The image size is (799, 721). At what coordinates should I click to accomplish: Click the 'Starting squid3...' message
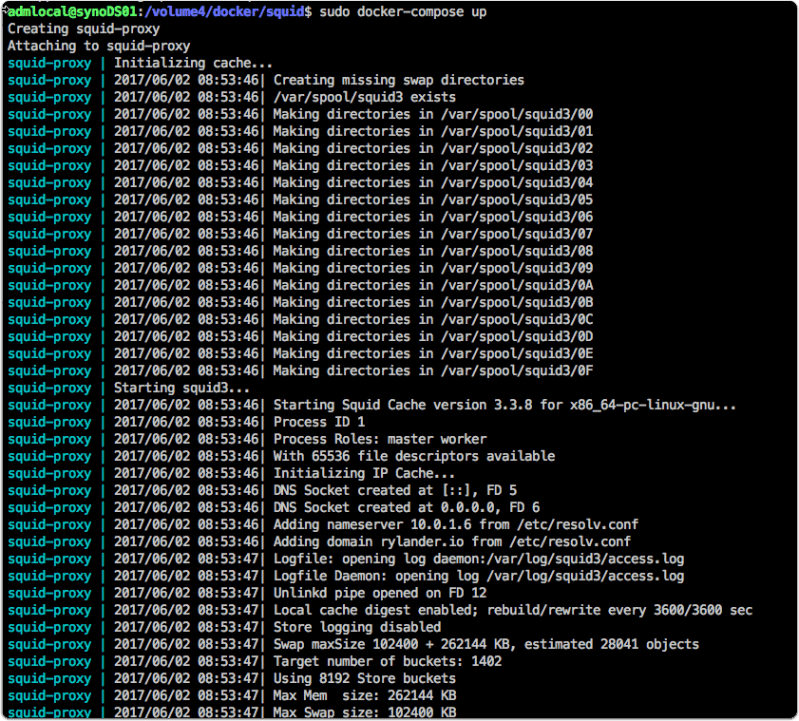tap(182, 388)
